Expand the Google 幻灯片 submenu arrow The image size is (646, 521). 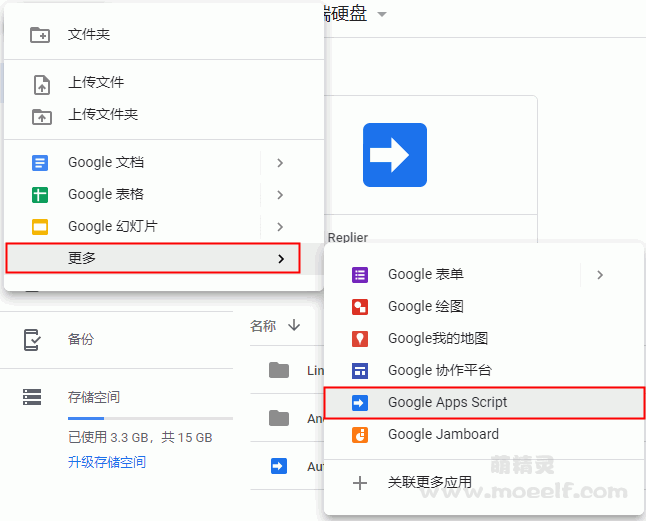(280, 227)
